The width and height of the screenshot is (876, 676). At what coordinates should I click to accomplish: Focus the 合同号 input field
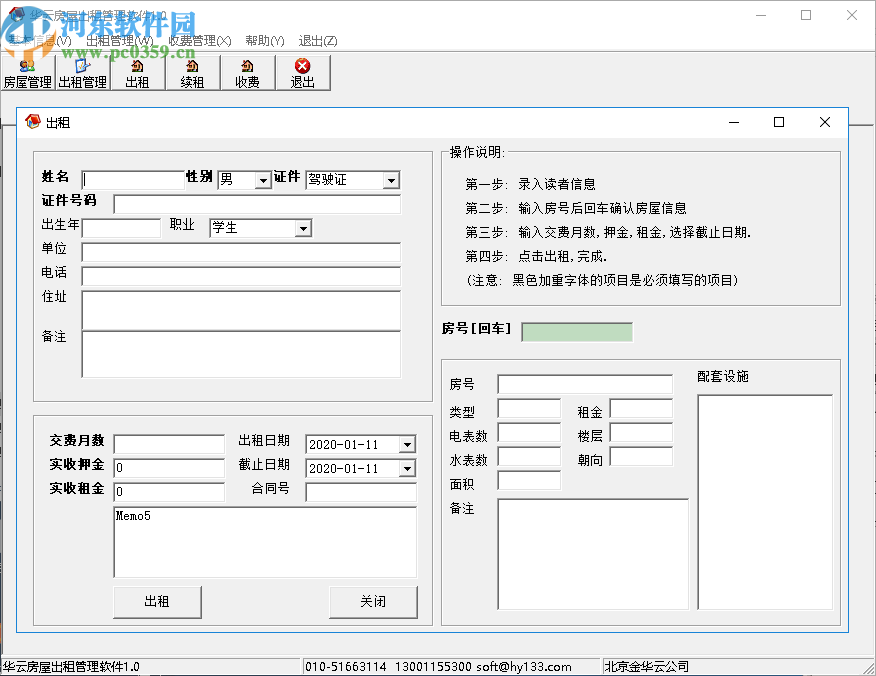click(x=361, y=492)
